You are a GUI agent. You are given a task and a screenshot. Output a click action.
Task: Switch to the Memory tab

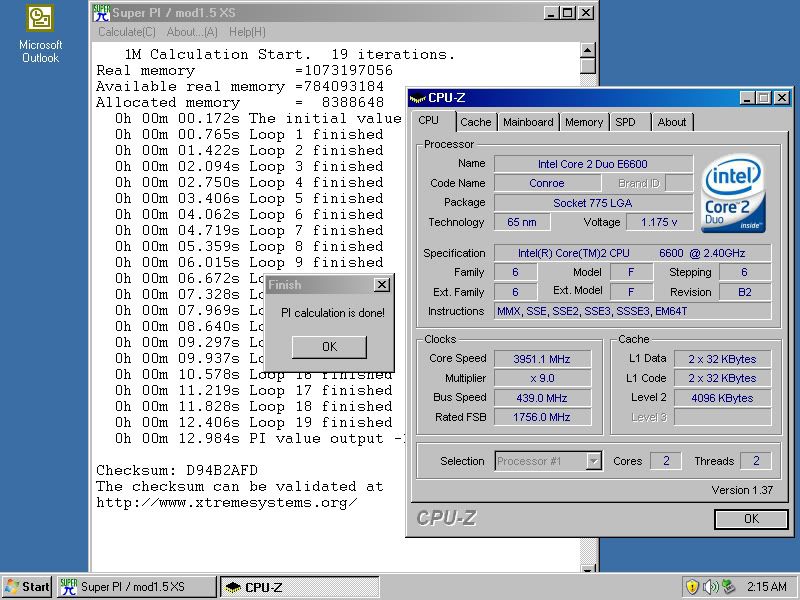tap(584, 122)
